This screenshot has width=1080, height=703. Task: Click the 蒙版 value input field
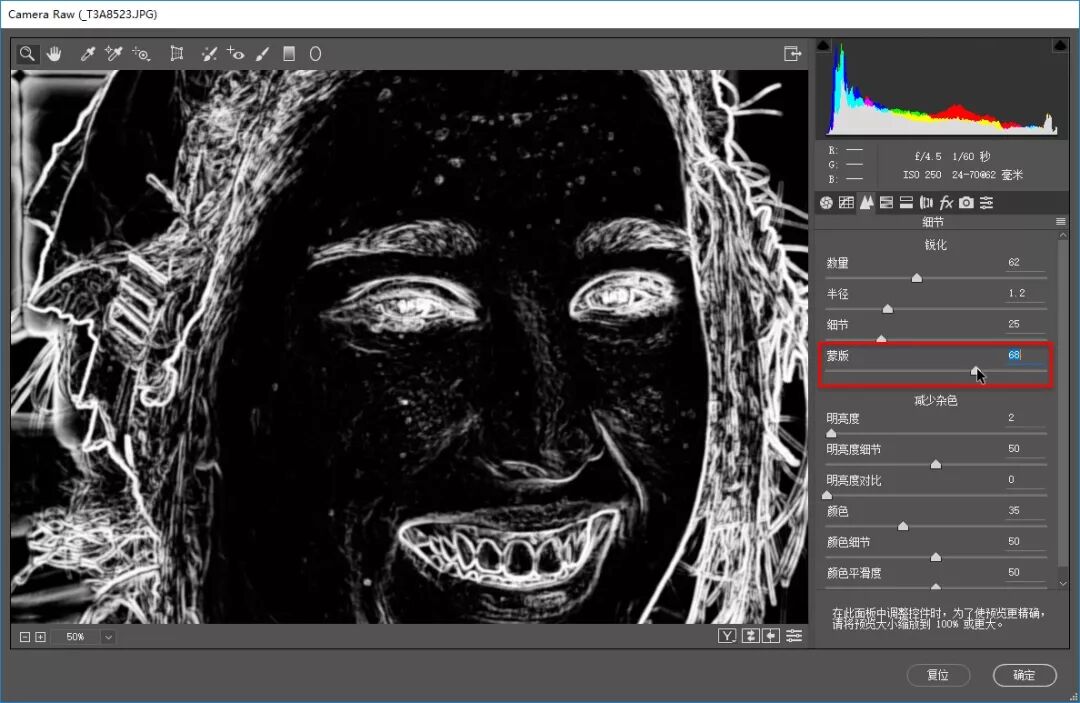[x=1025, y=355]
